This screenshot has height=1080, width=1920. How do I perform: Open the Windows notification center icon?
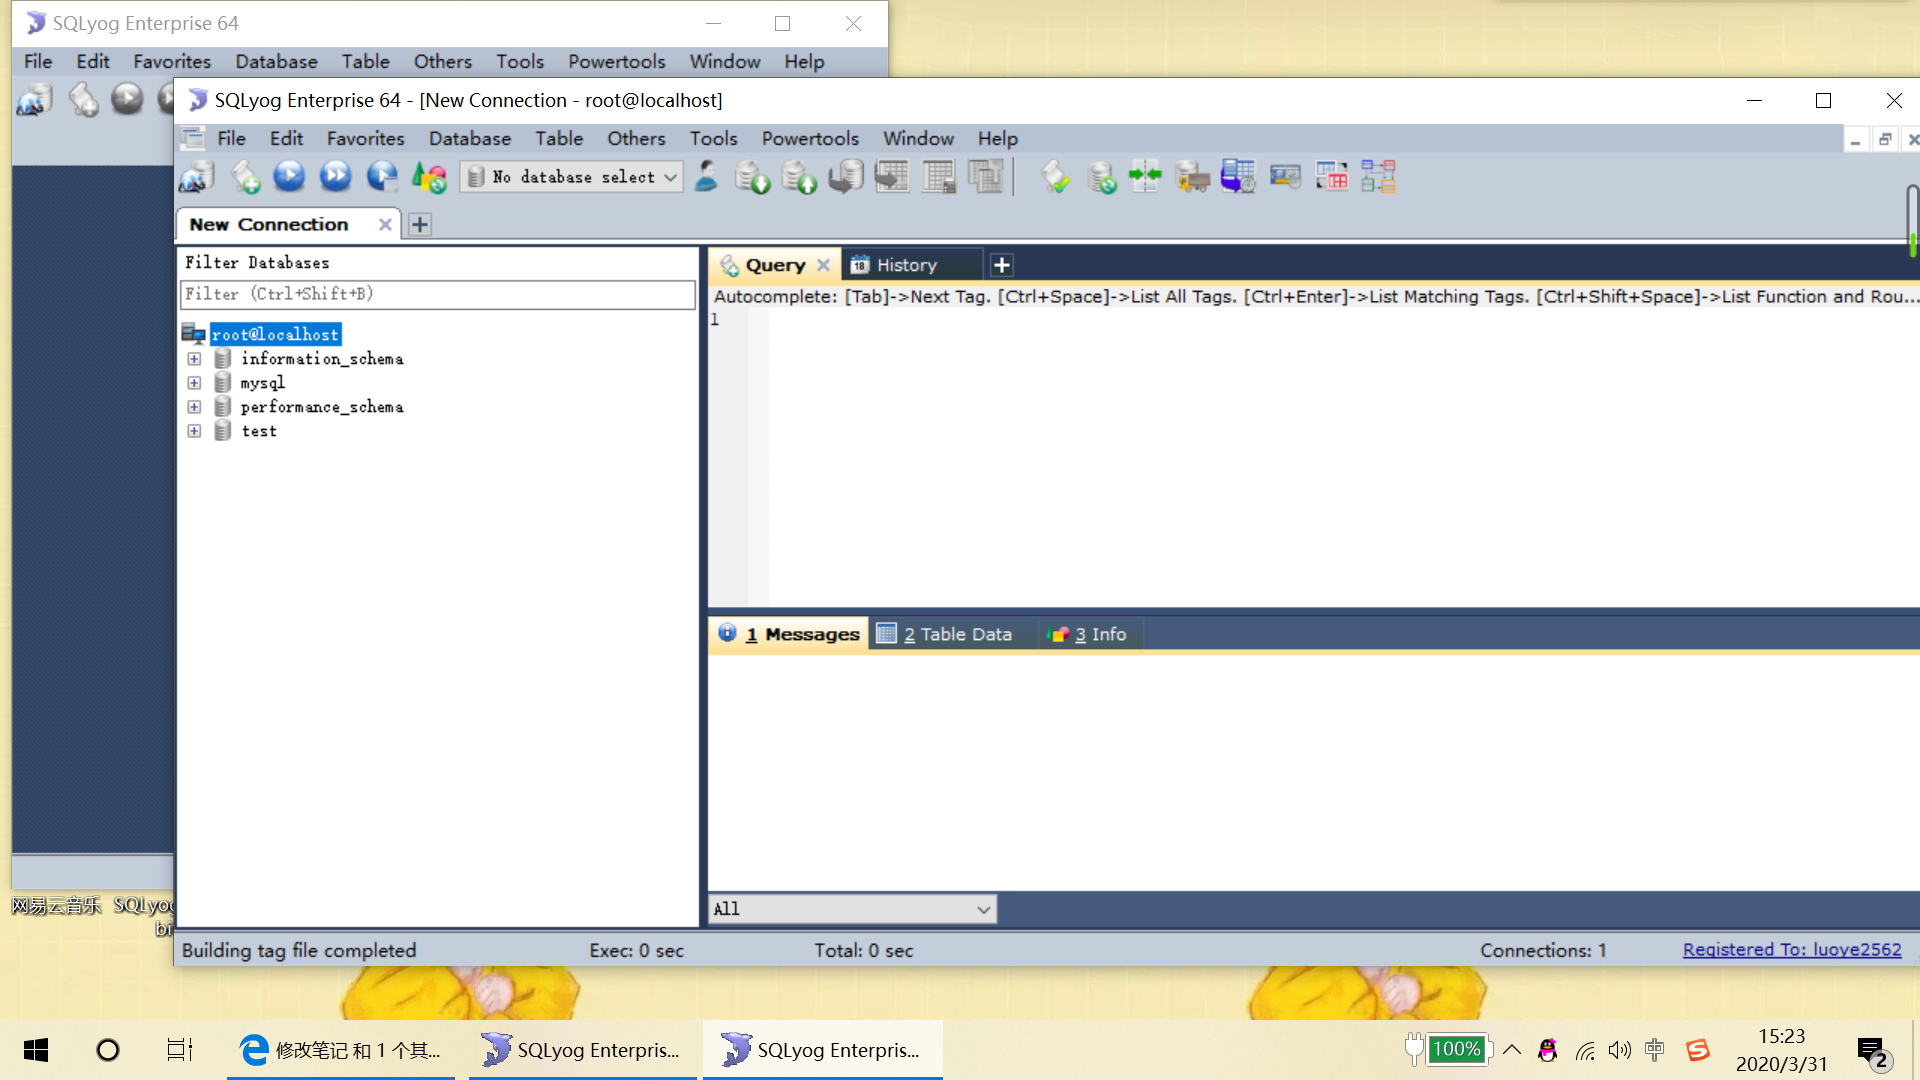point(1873,1052)
